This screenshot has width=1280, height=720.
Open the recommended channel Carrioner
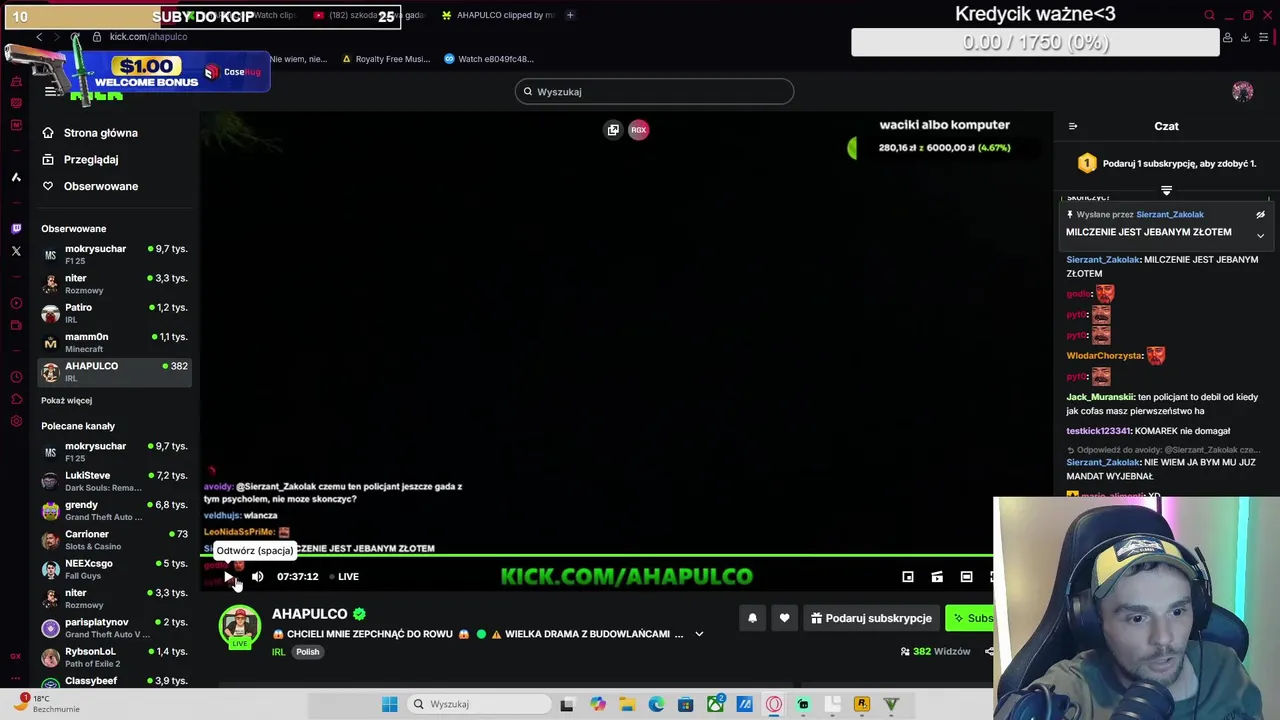[x=114, y=540]
